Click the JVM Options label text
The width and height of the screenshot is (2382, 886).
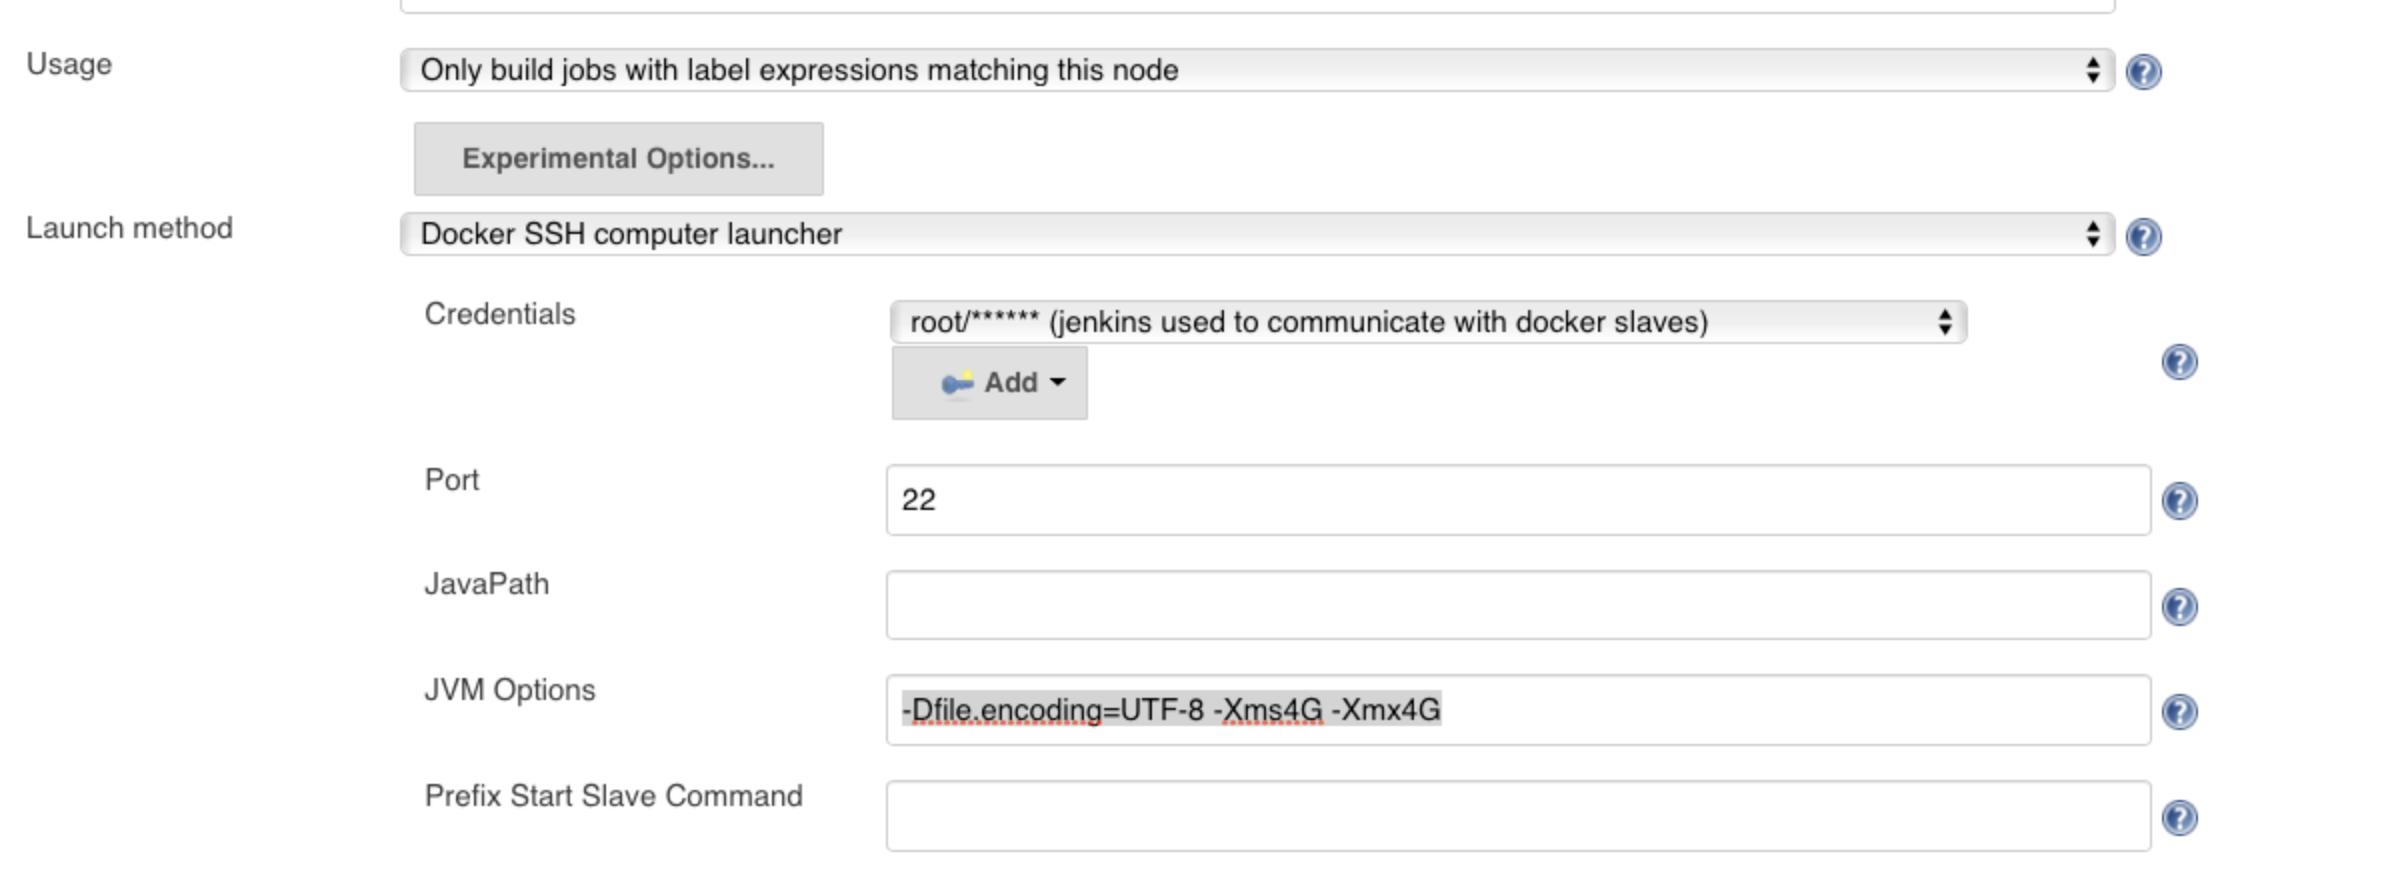pos(510,690)
